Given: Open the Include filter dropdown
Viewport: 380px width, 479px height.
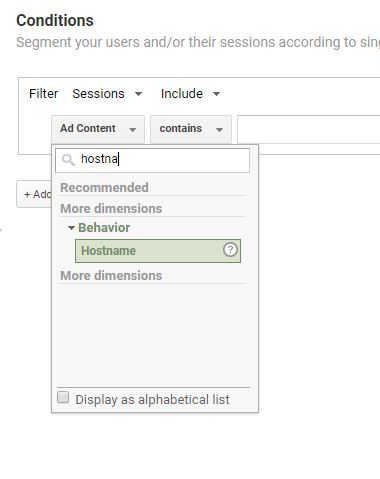Looking at the screenshot, I should click(x=190, y=94).
